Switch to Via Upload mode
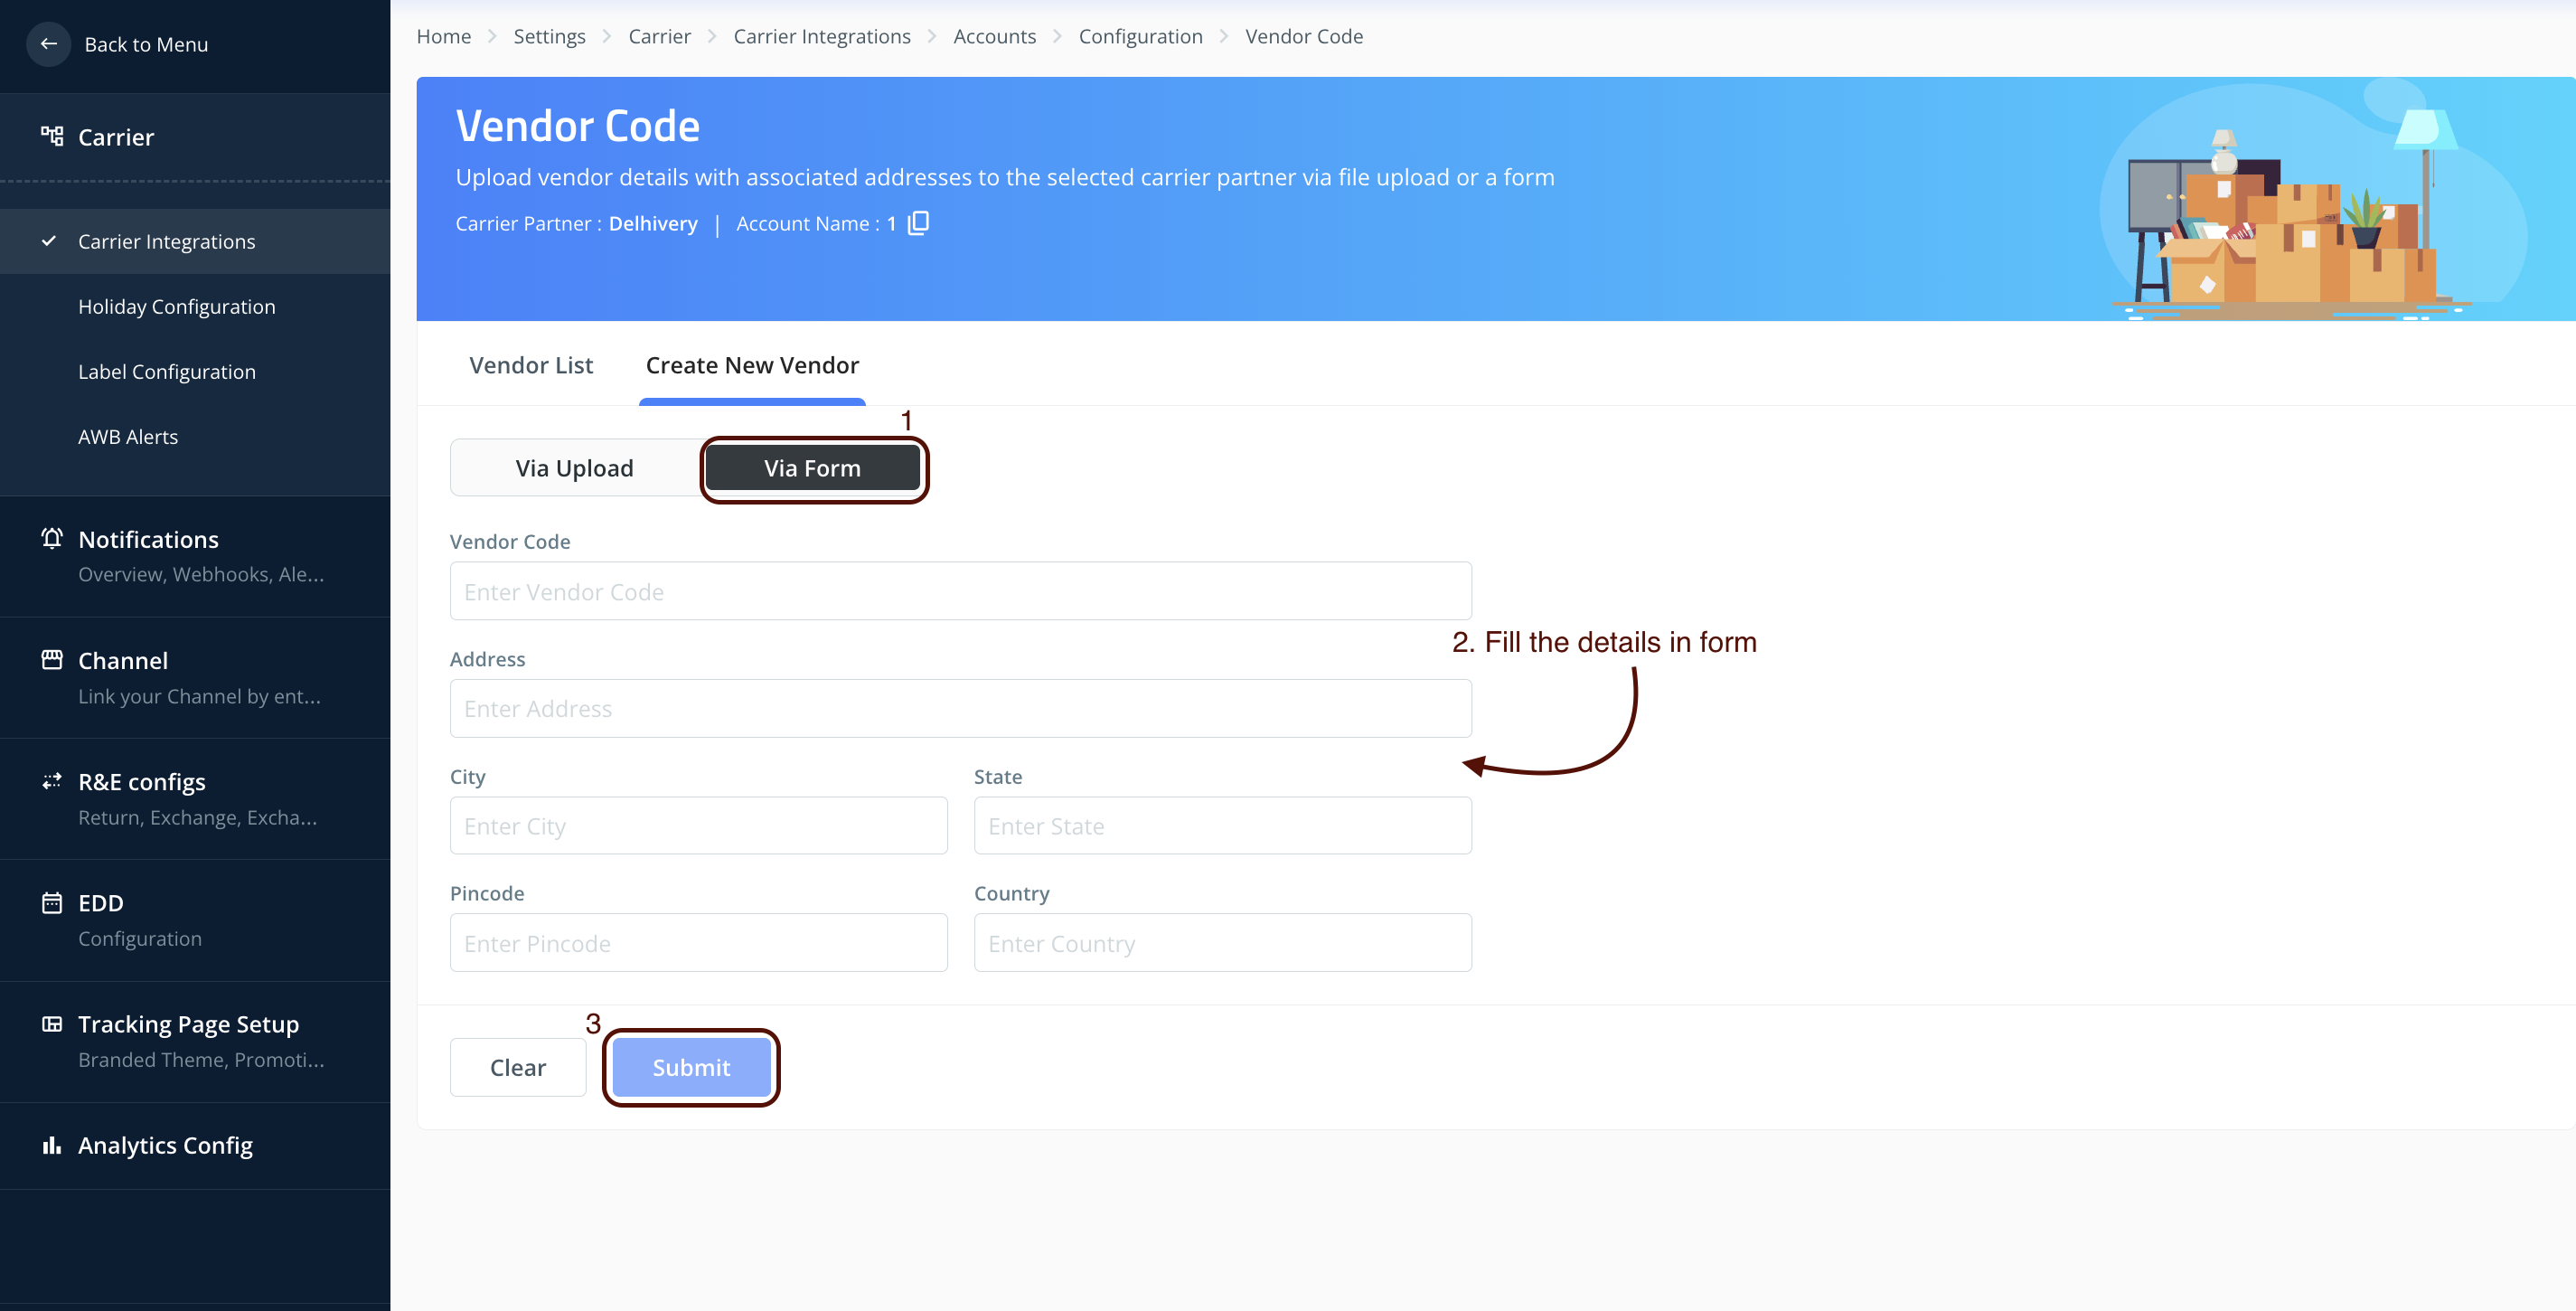This screenshot has height=1311, width=2576. [575, 468]
